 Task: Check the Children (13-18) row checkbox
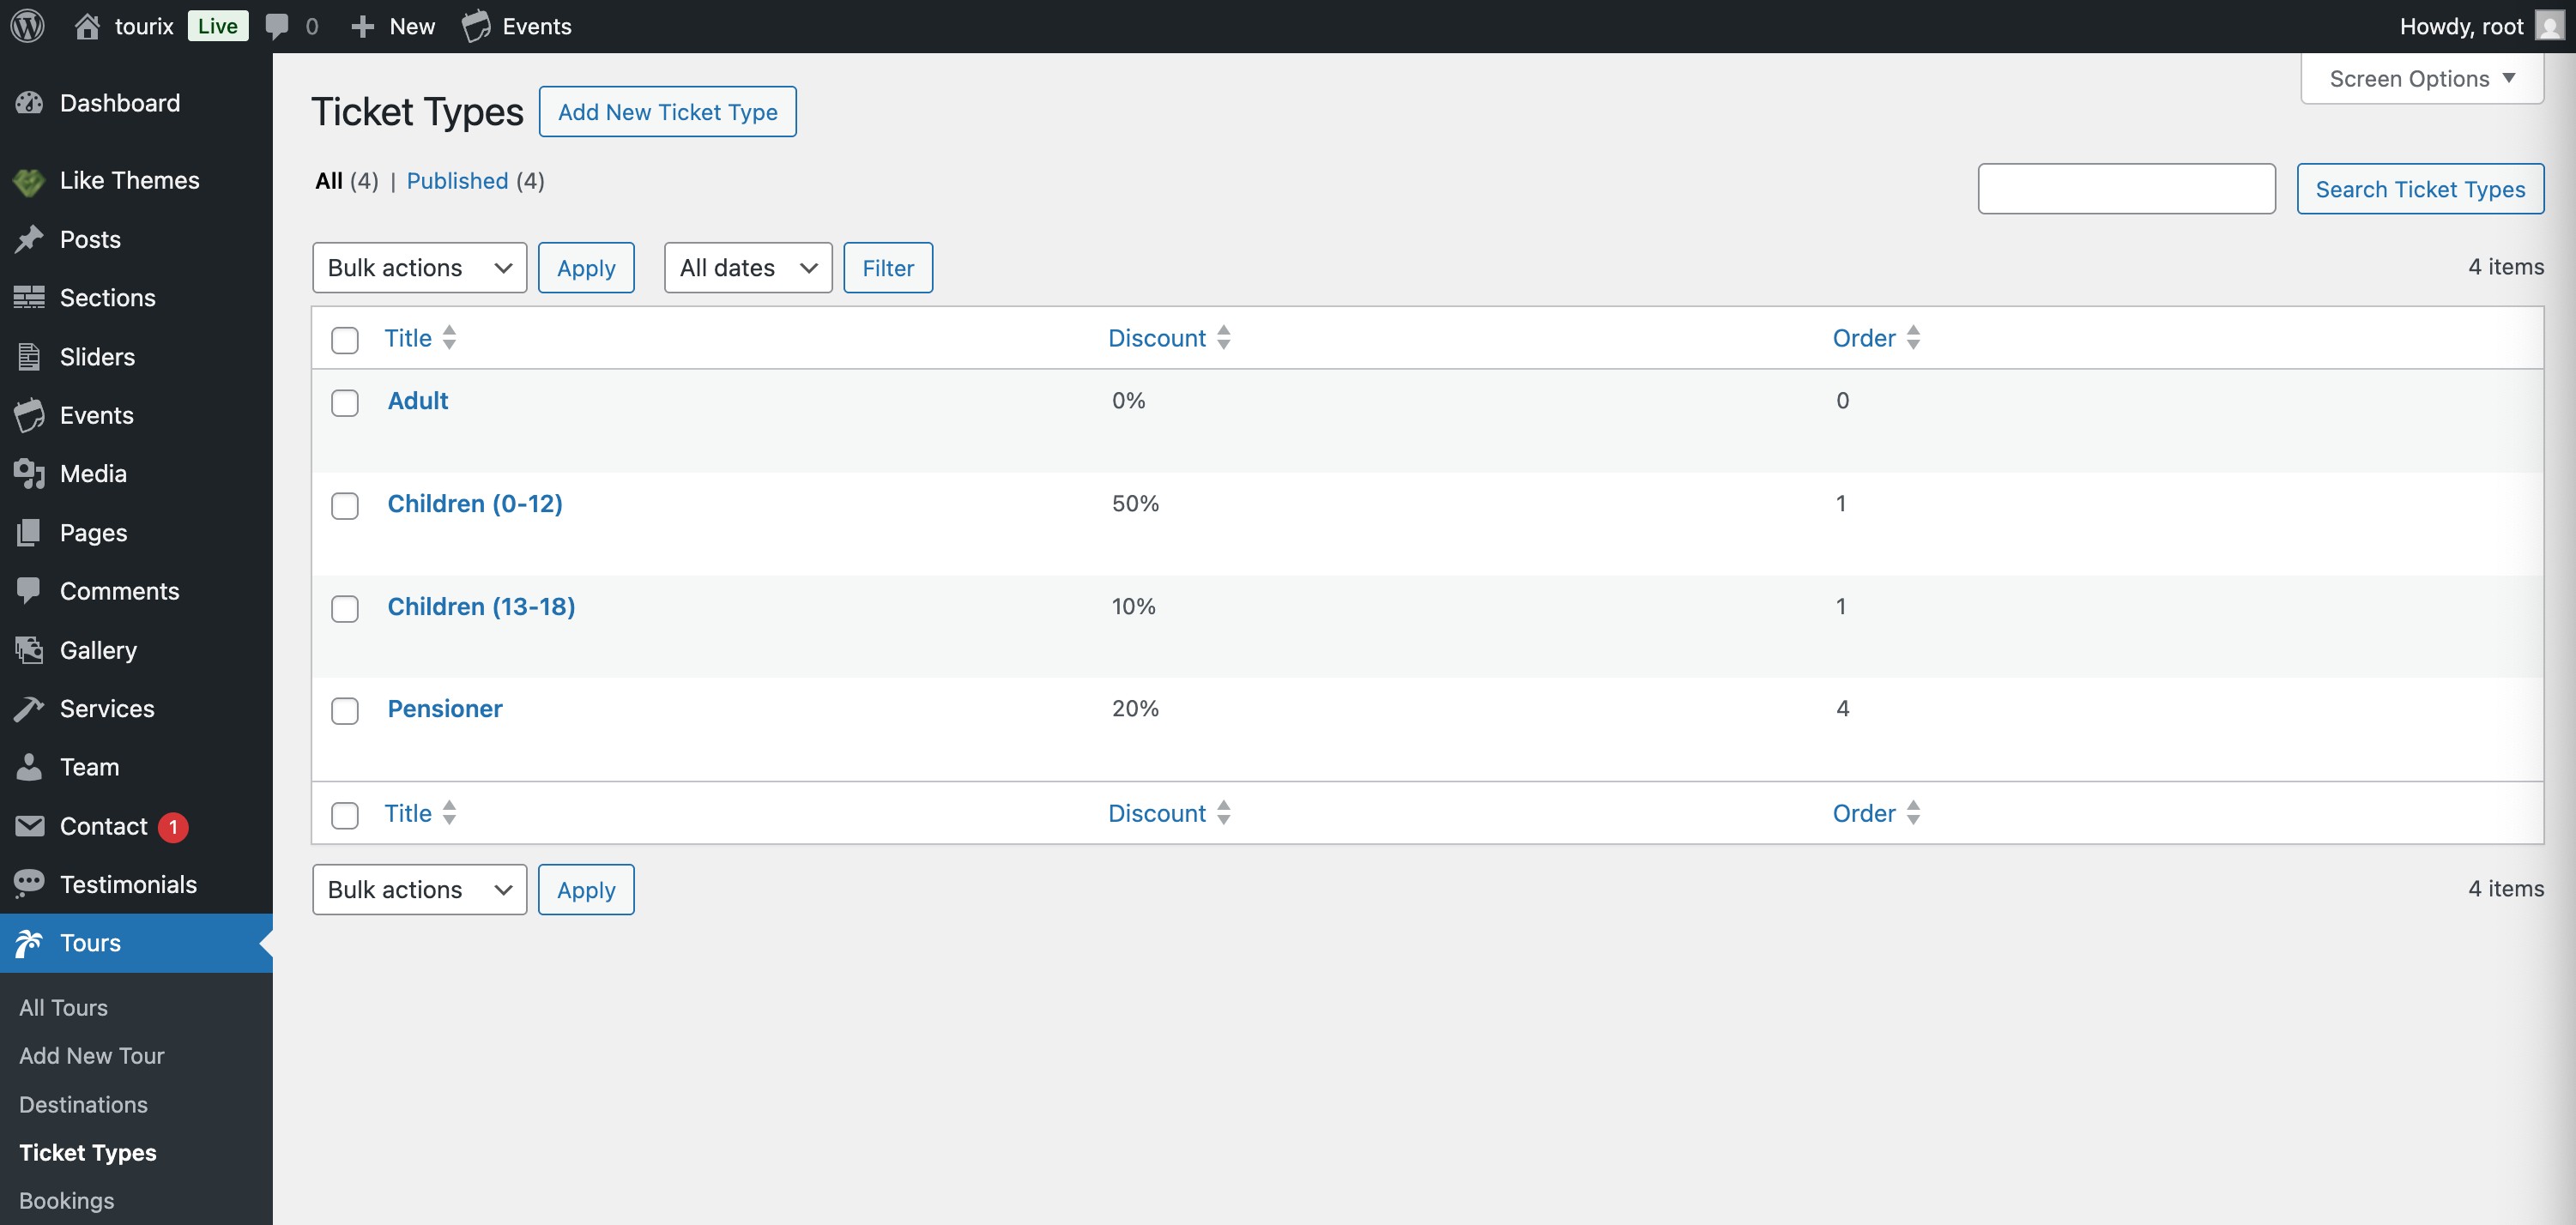tap(345, 609)
